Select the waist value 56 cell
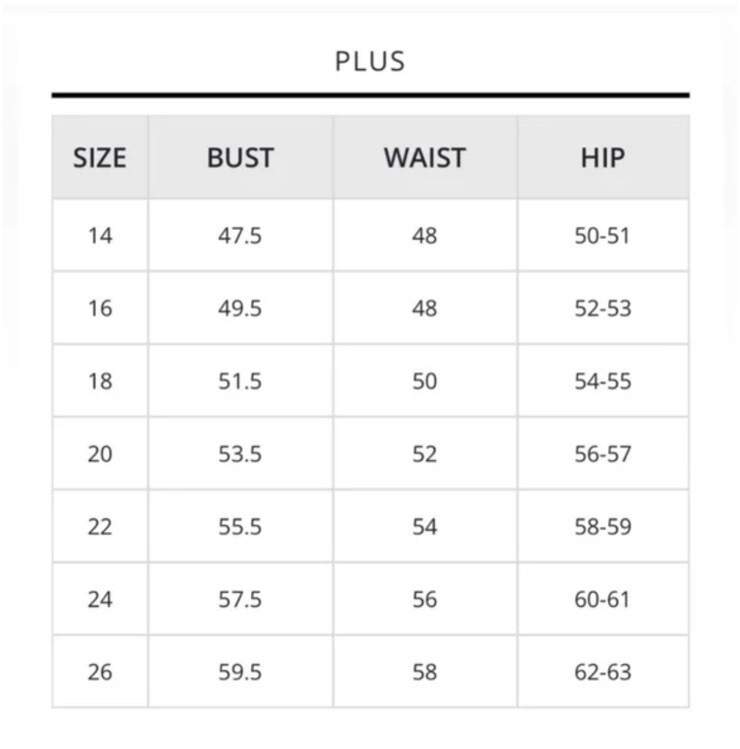740x749 pixels. pyautogui.click(x=425, y=599)
